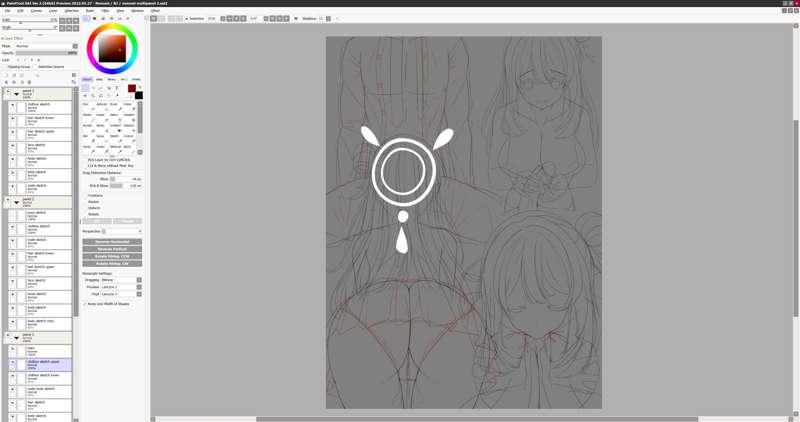This screenshot has width=800, height=422.
Task: Choose the Brush tool
Action: coord(114,107)
